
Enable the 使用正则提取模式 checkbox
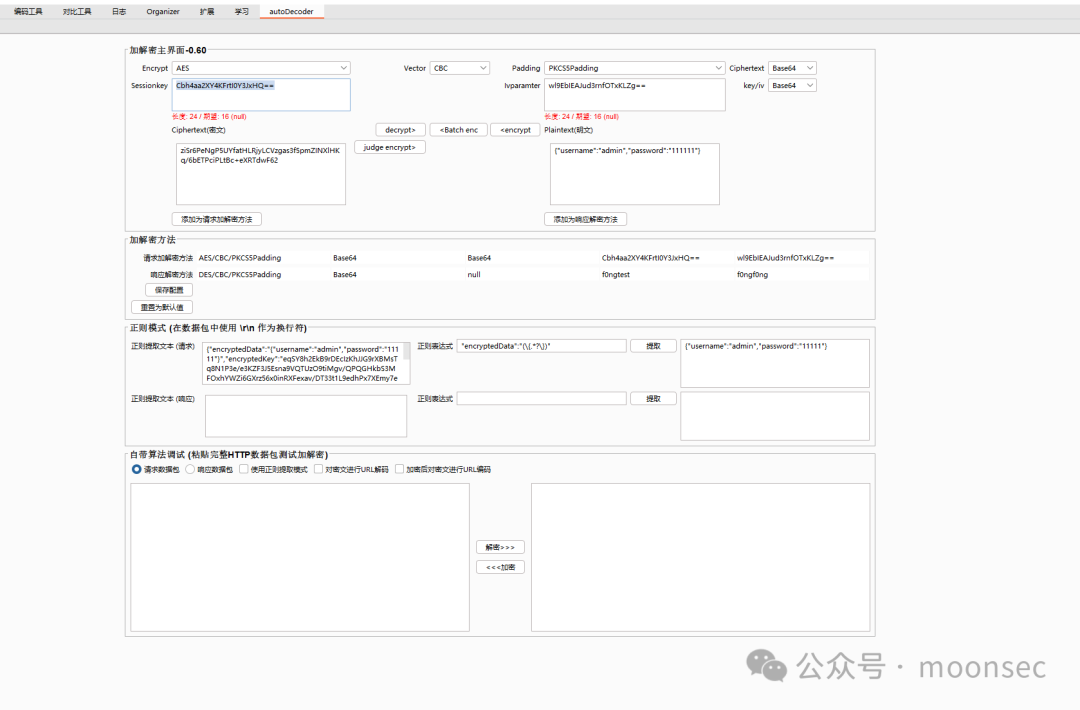243,469
